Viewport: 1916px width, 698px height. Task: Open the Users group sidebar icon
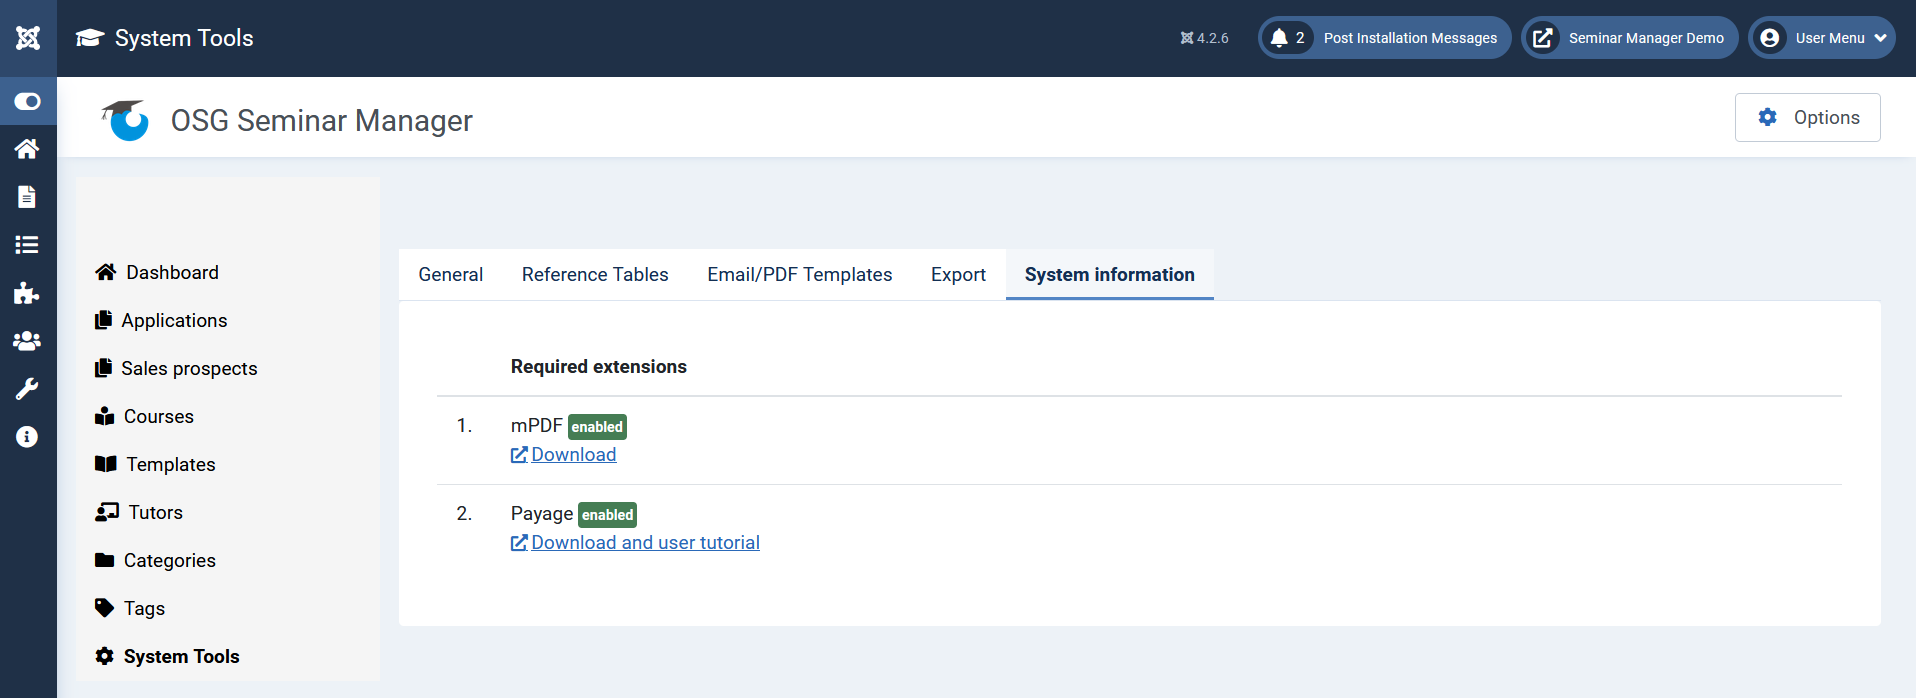pyautogui.click(x=28, y=341)
